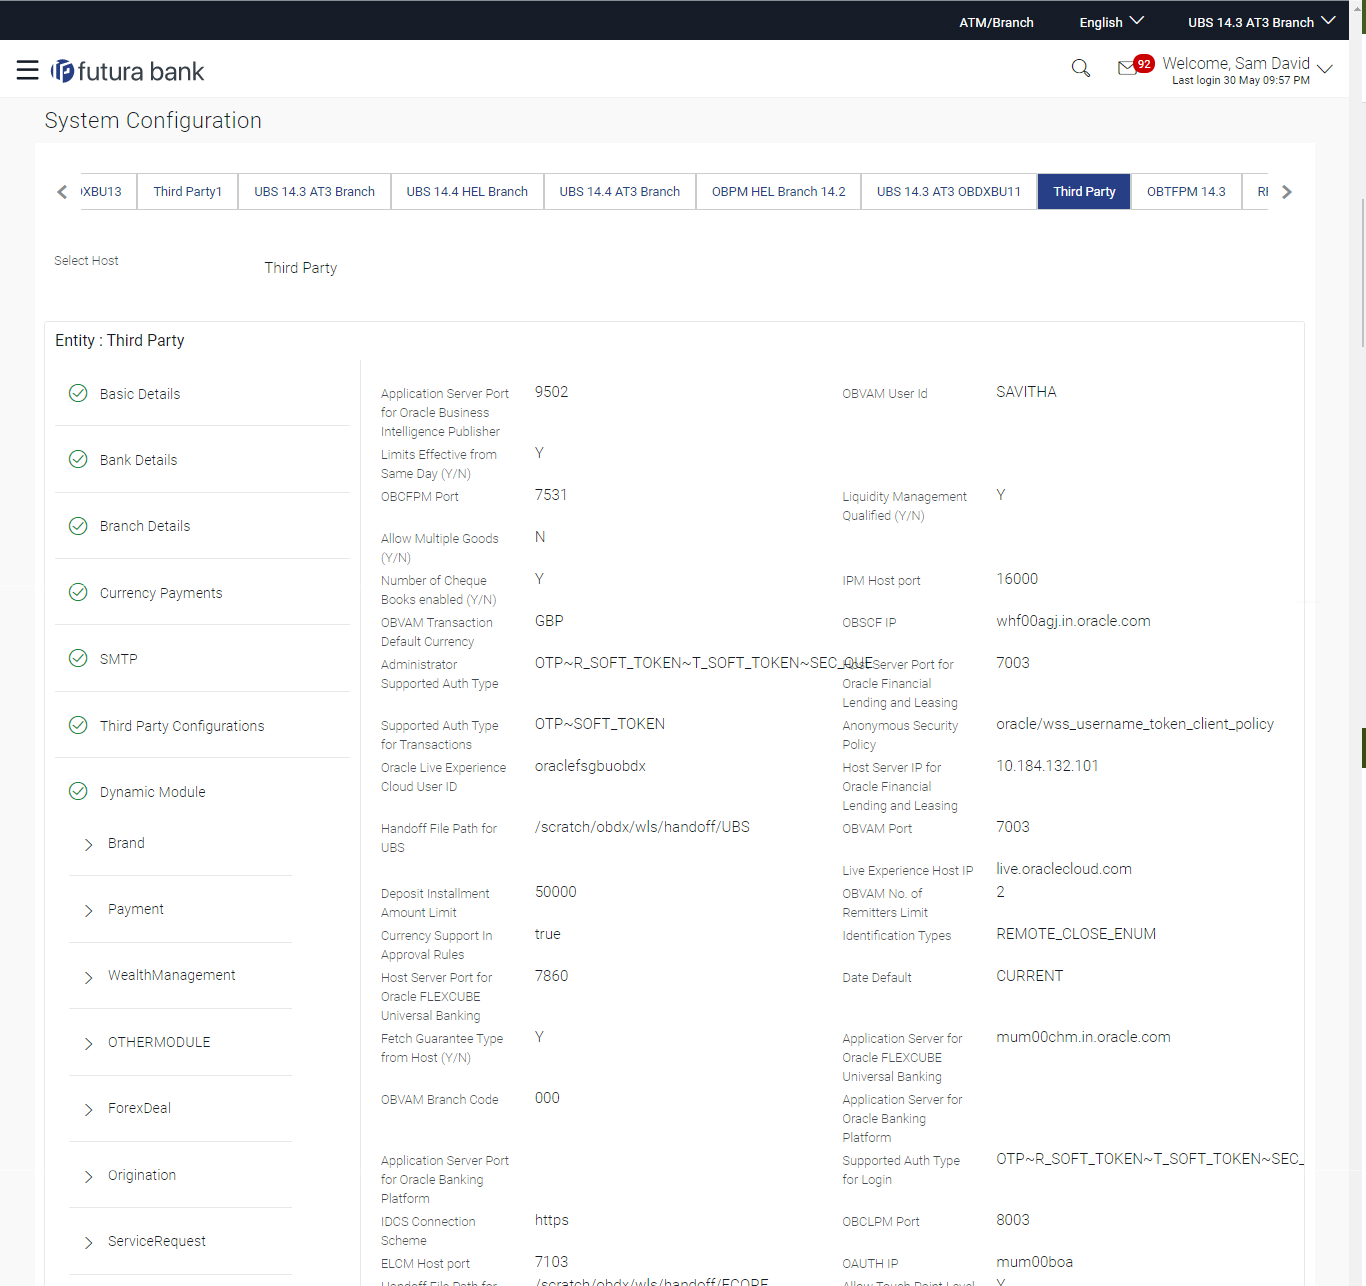
Task: Switch to the UBS 14.4 AT3 Branch tab
Action: coord(620,191)
